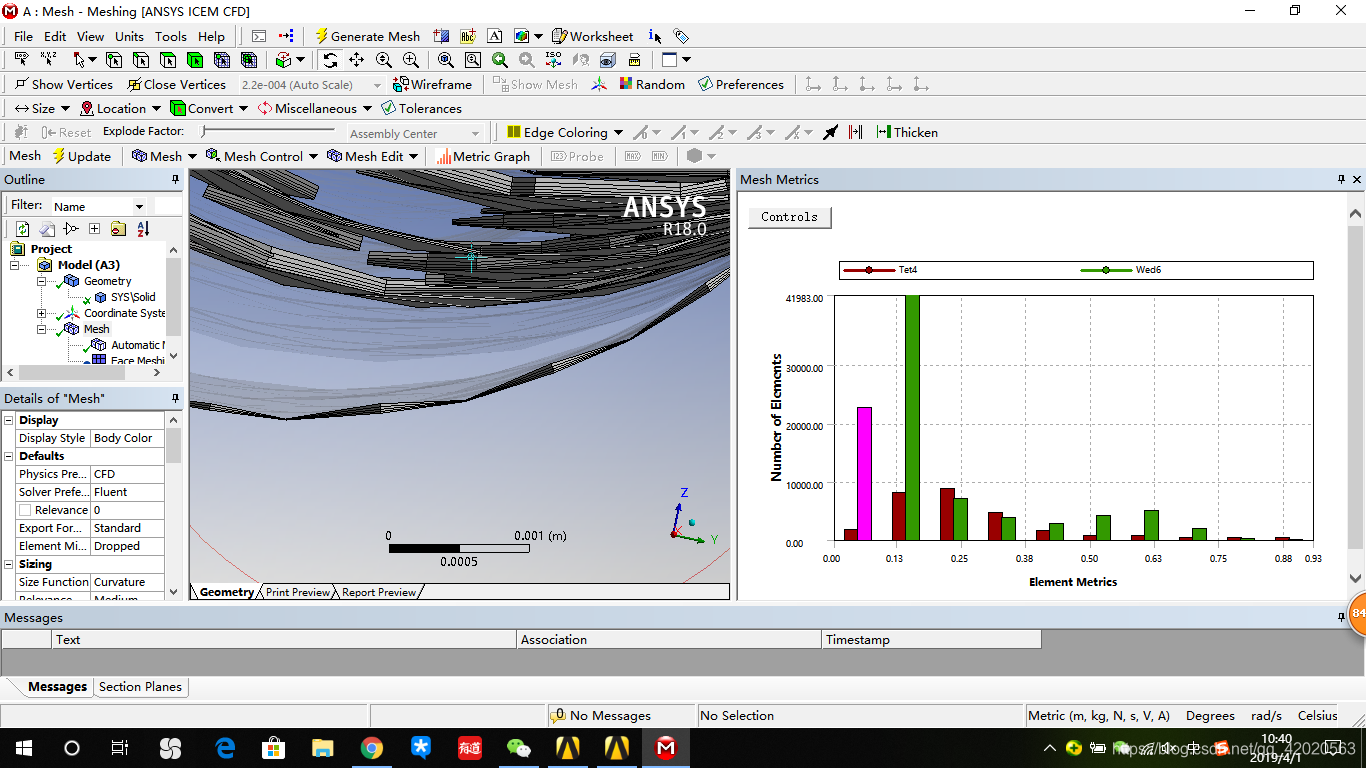Open the Filter Name combo box
This screenshot has height=768, width=1366.
coord(99,206)
